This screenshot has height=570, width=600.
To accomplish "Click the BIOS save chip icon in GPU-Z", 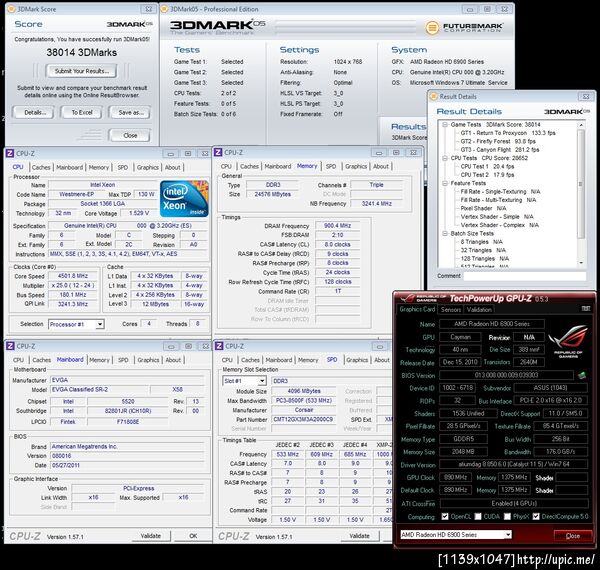I will click(x=582, y=375).
